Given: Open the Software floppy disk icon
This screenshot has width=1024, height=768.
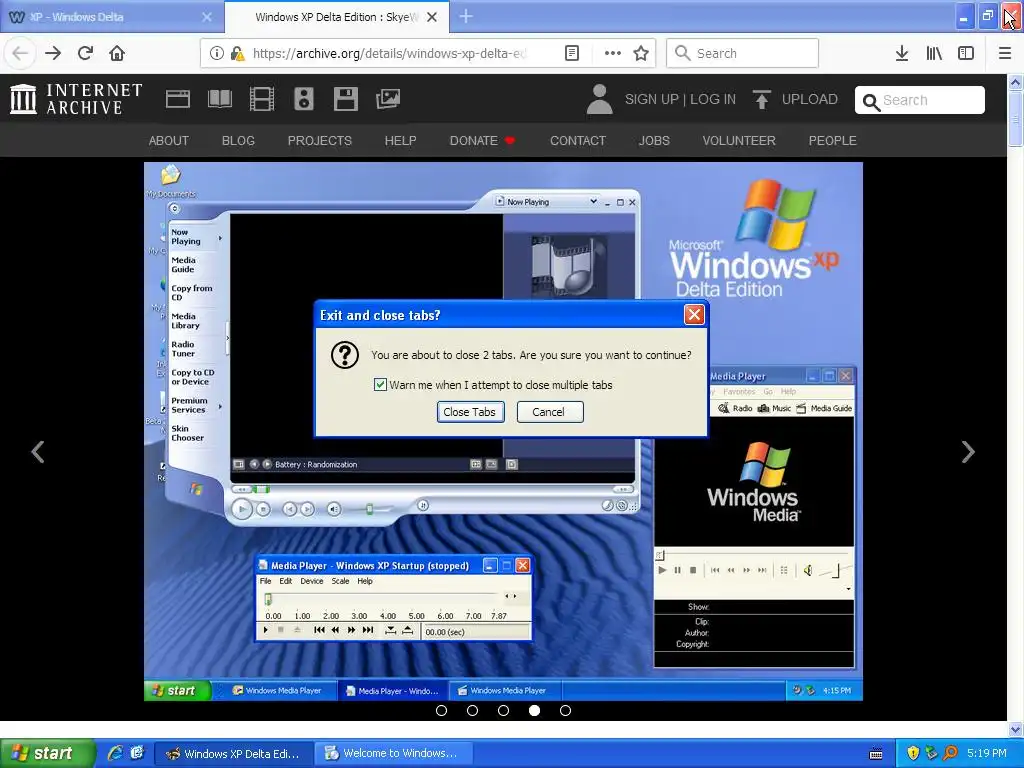Looking at the screenshot, I should click(x=345, y=99).
